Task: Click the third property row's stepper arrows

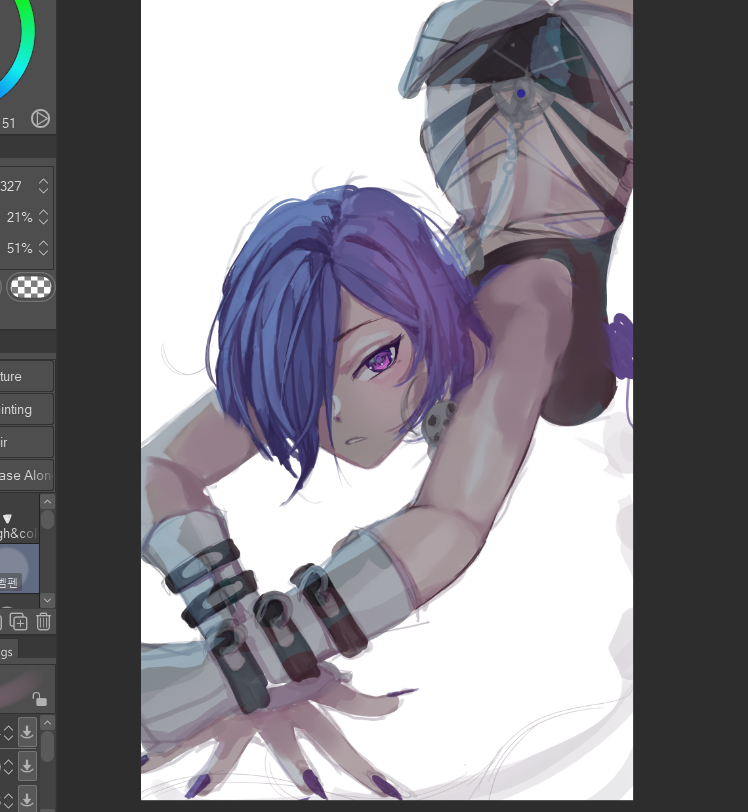Action: (x=8, y=800)
